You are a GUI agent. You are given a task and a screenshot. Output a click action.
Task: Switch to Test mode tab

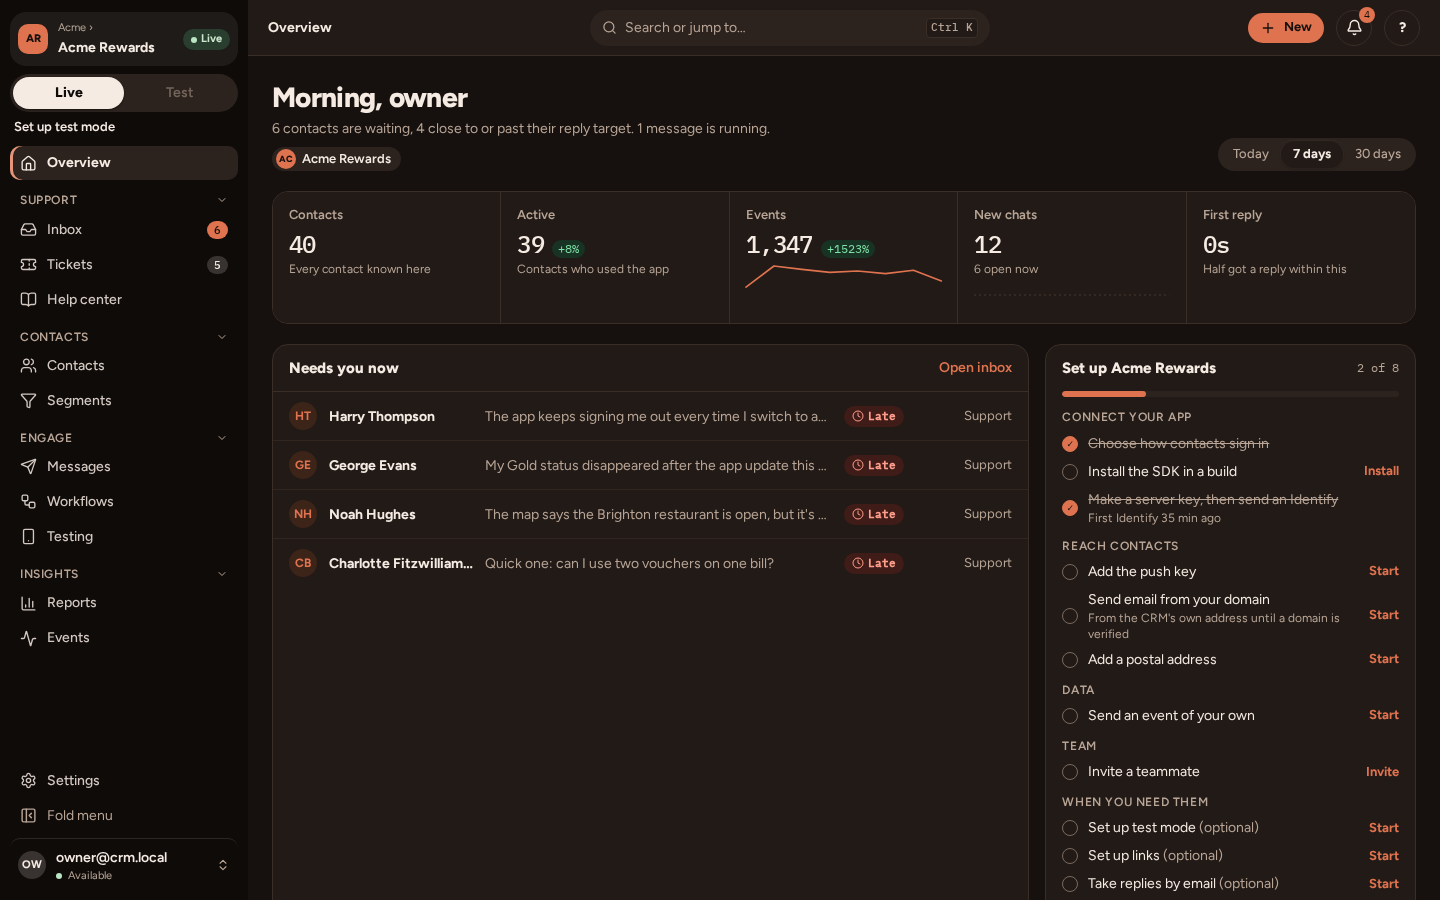tap(180, 93)
